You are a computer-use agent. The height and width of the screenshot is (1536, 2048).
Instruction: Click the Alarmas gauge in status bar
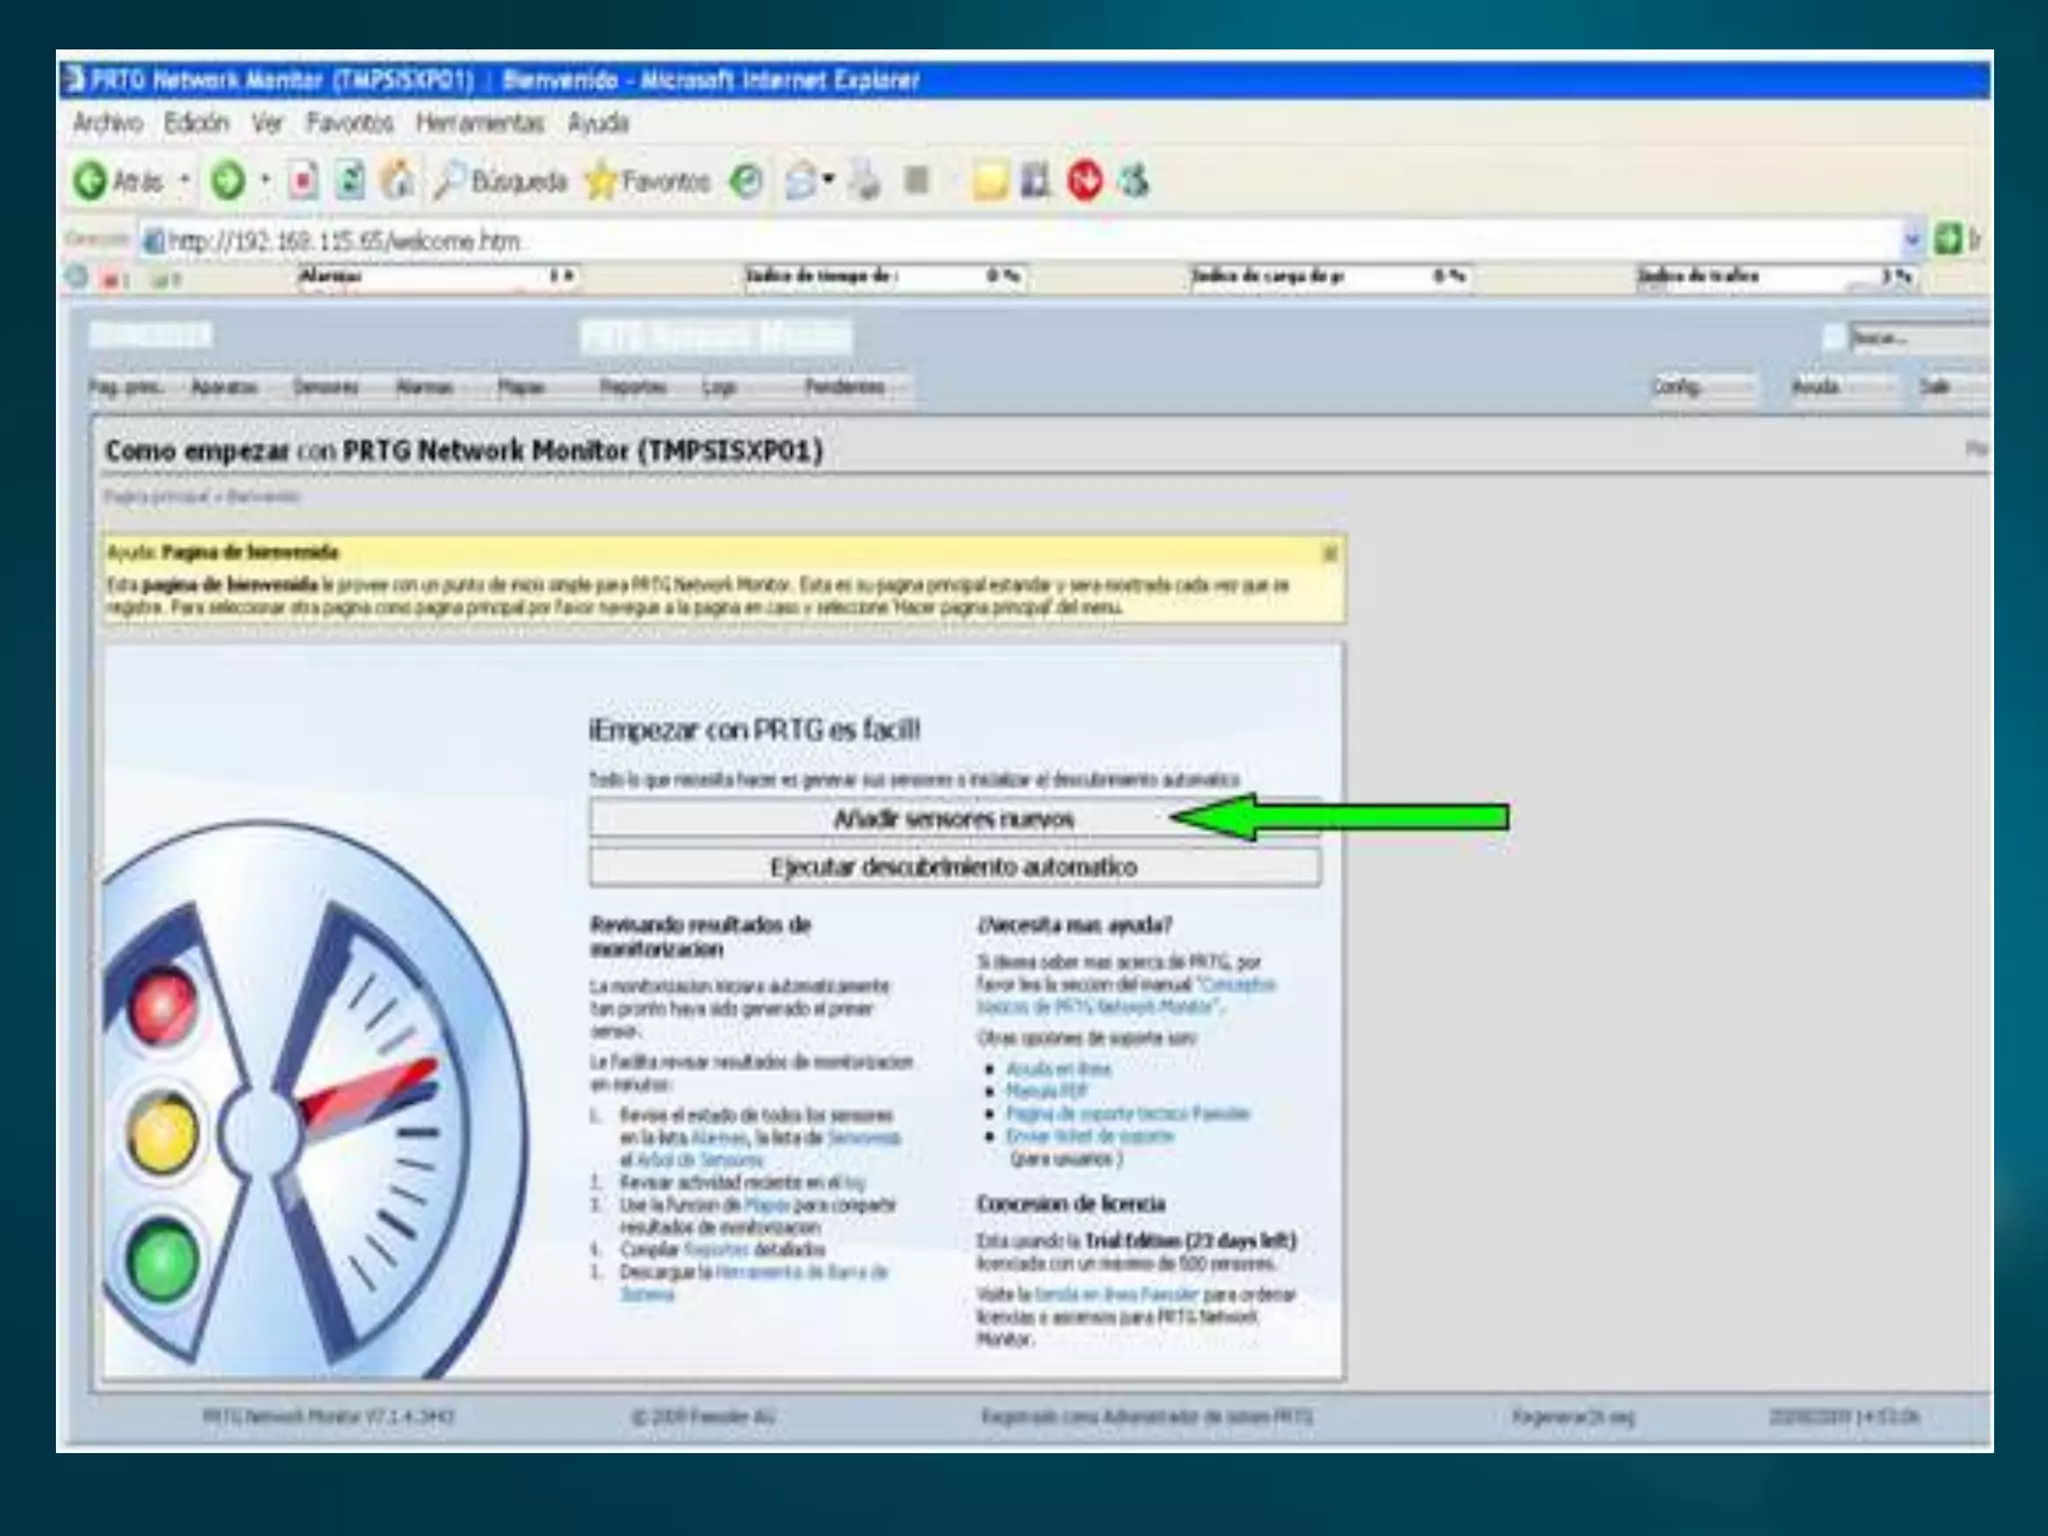438,277
